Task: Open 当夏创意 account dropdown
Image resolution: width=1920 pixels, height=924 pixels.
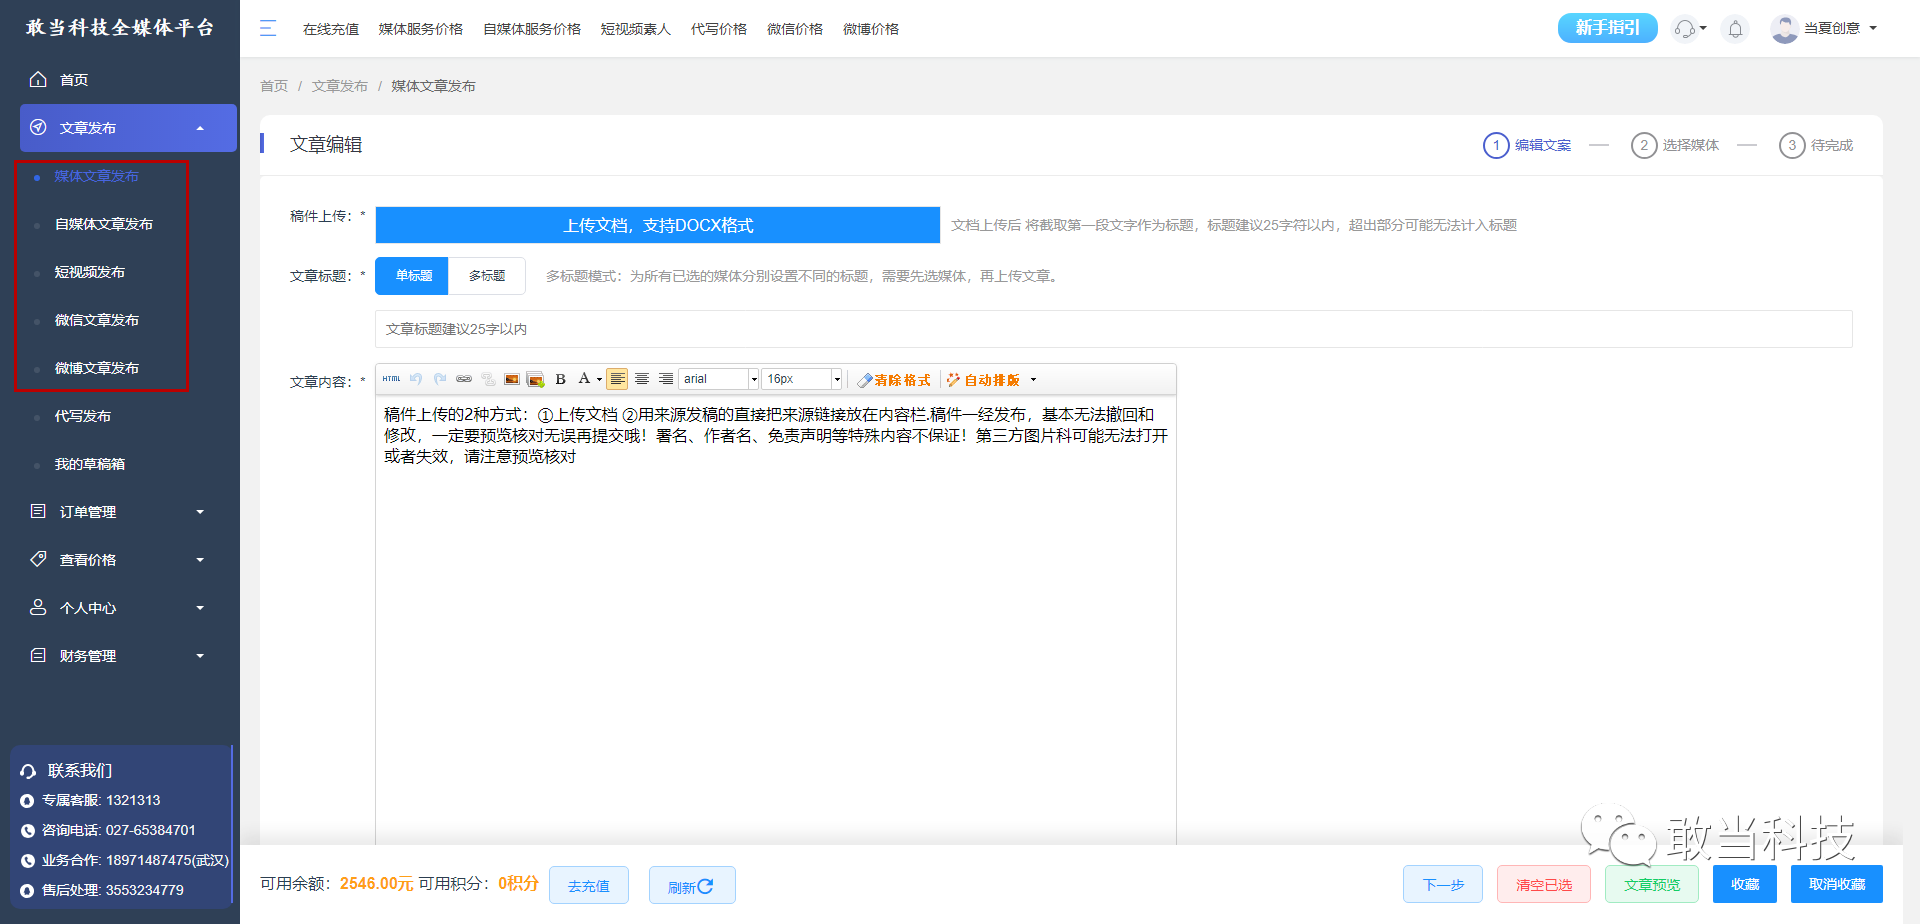Action: [1840, 29]
